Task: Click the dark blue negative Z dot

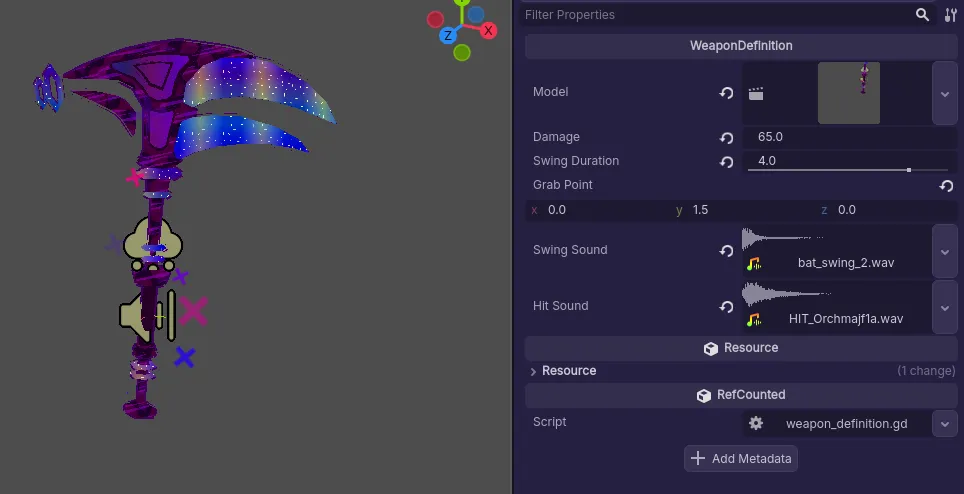Action: point(475,14)
